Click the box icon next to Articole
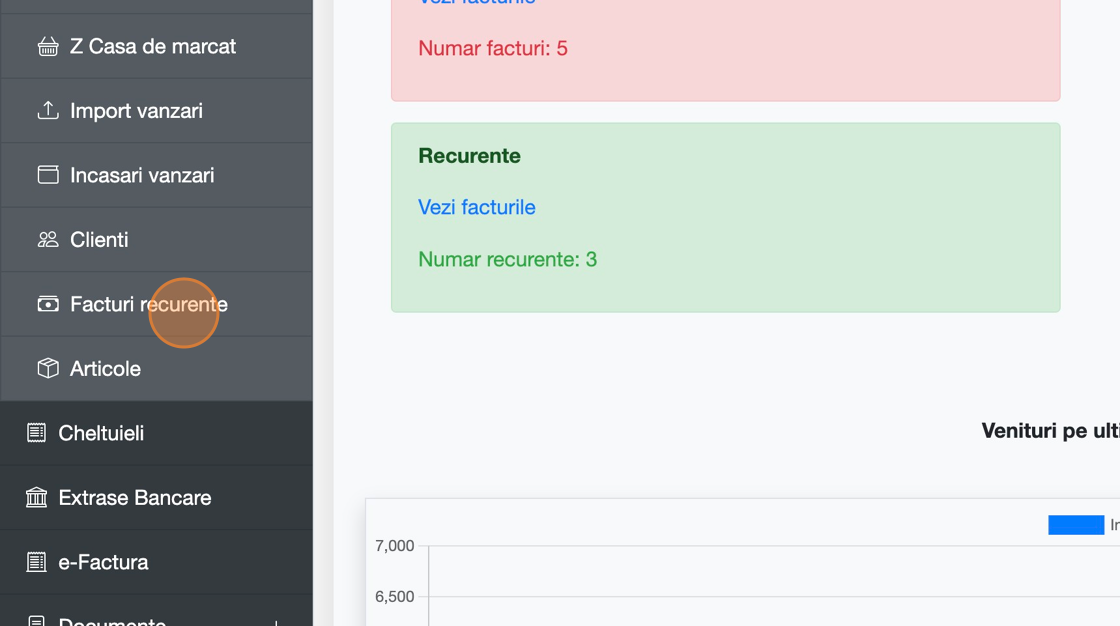 tap(48, 369)
